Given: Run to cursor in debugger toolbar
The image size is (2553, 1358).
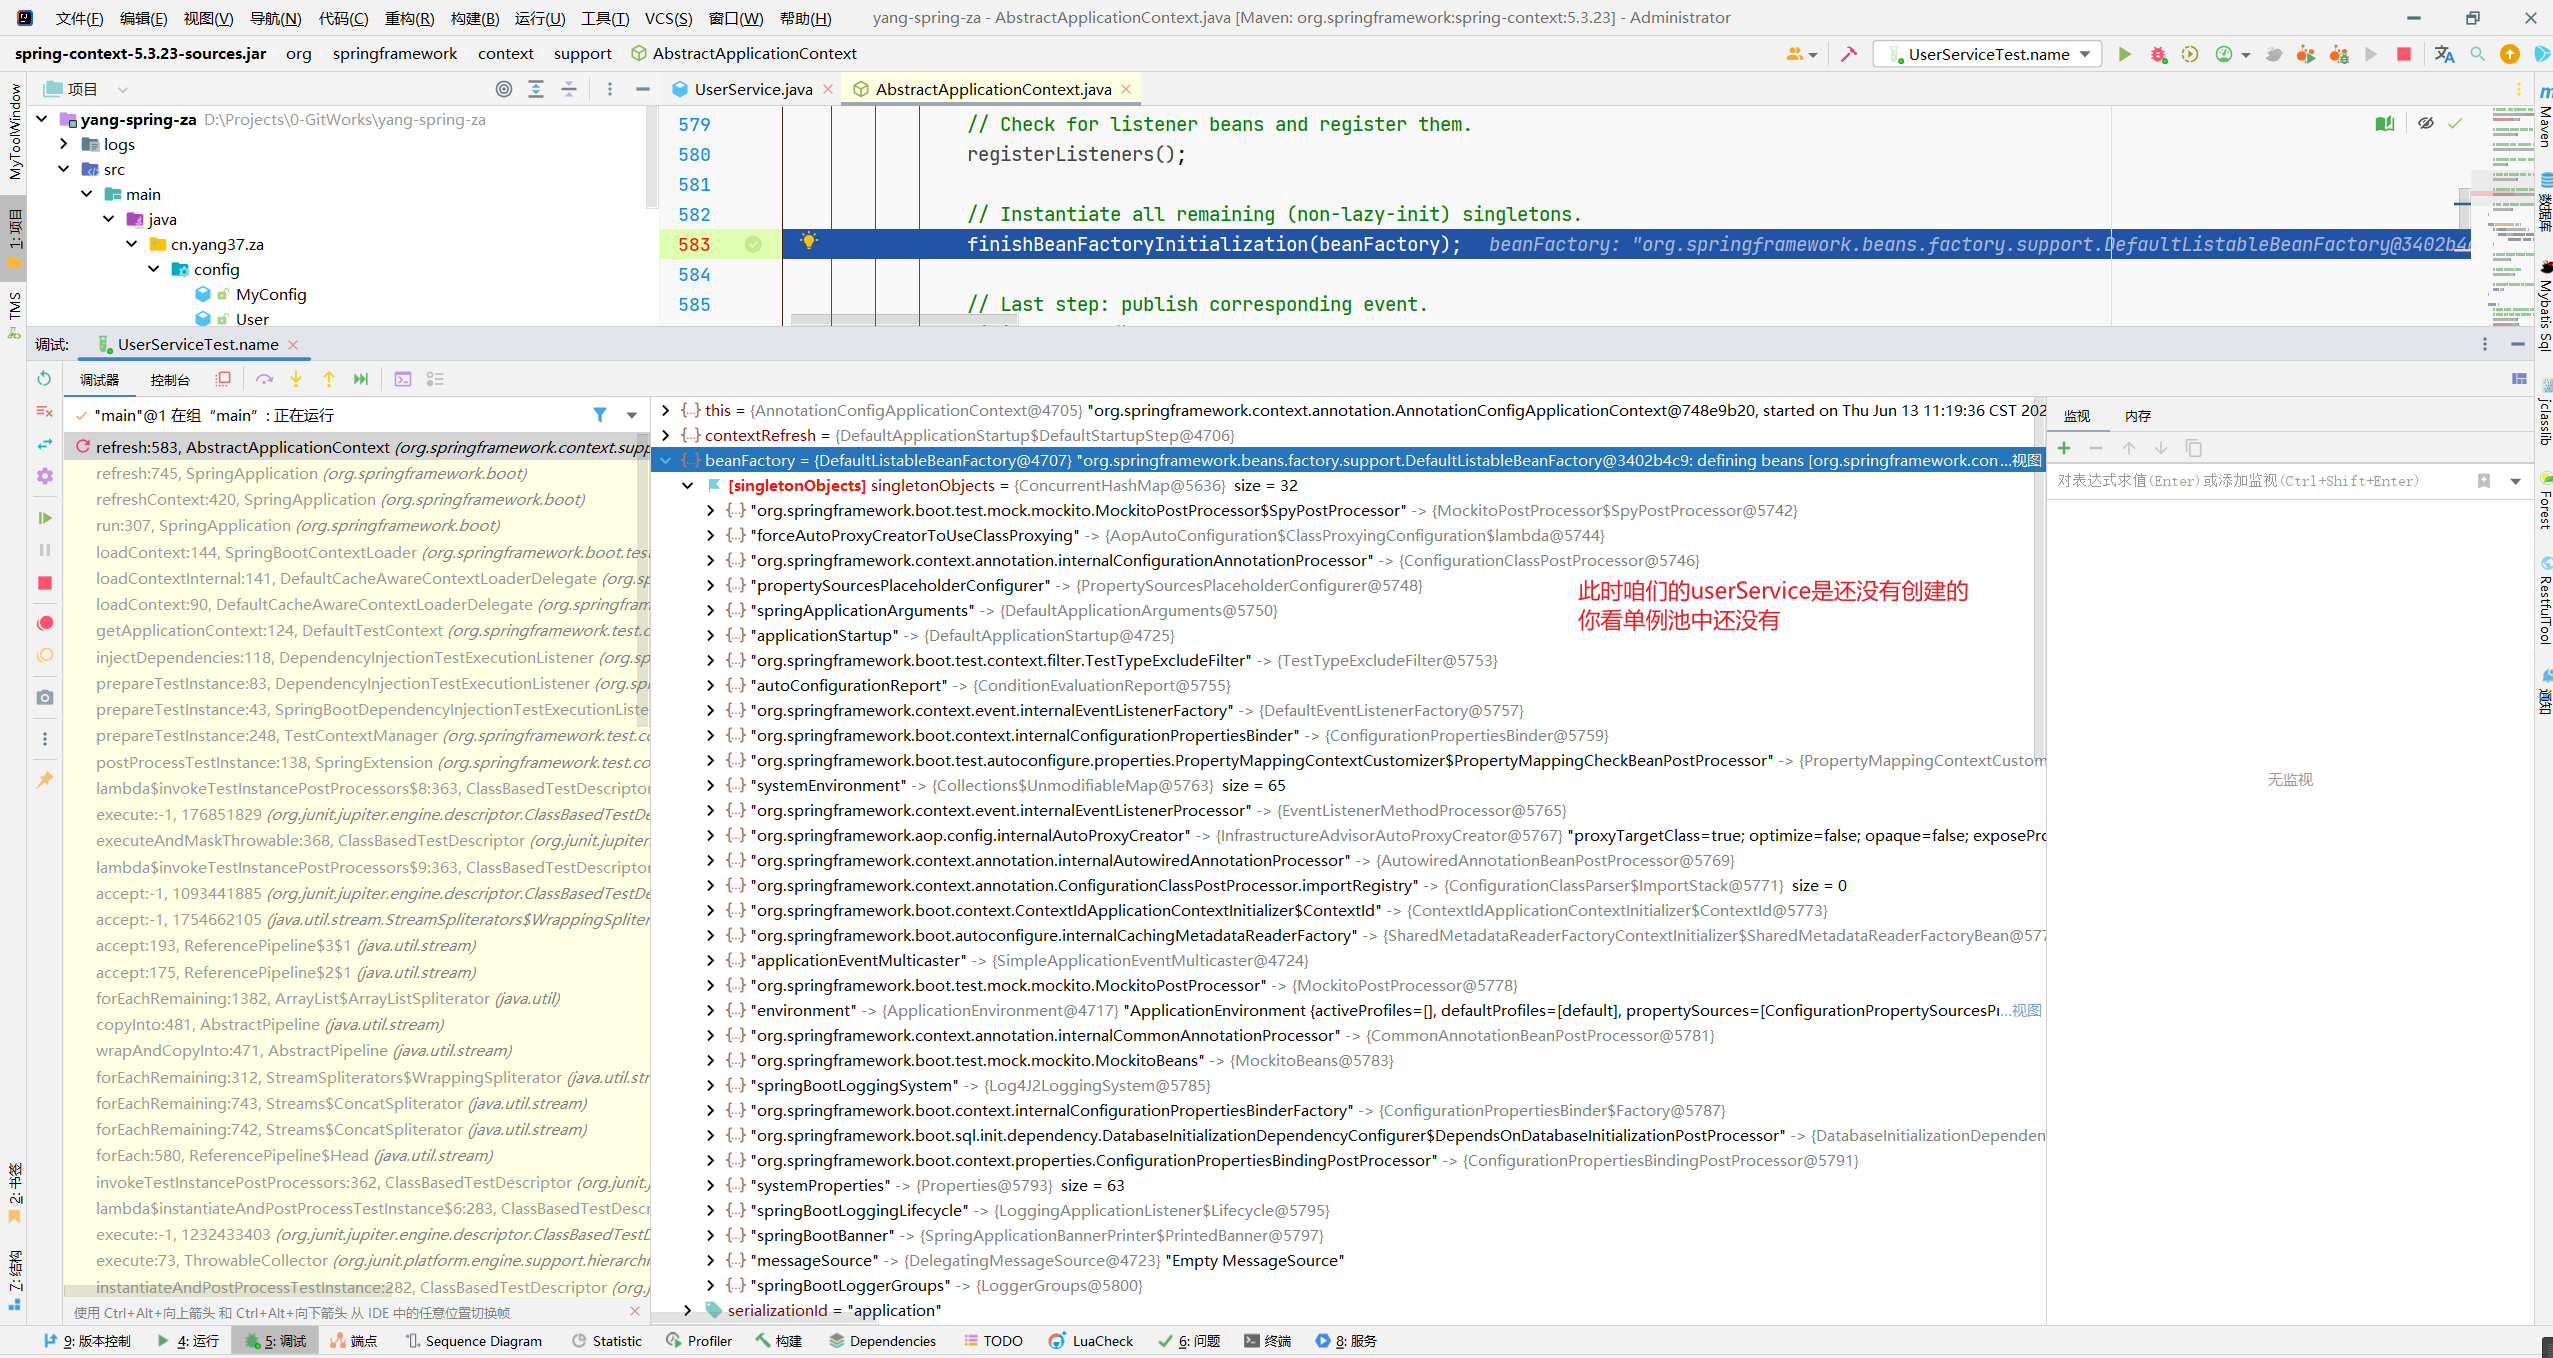Looking at the screenshot, I should pos(361,379).
